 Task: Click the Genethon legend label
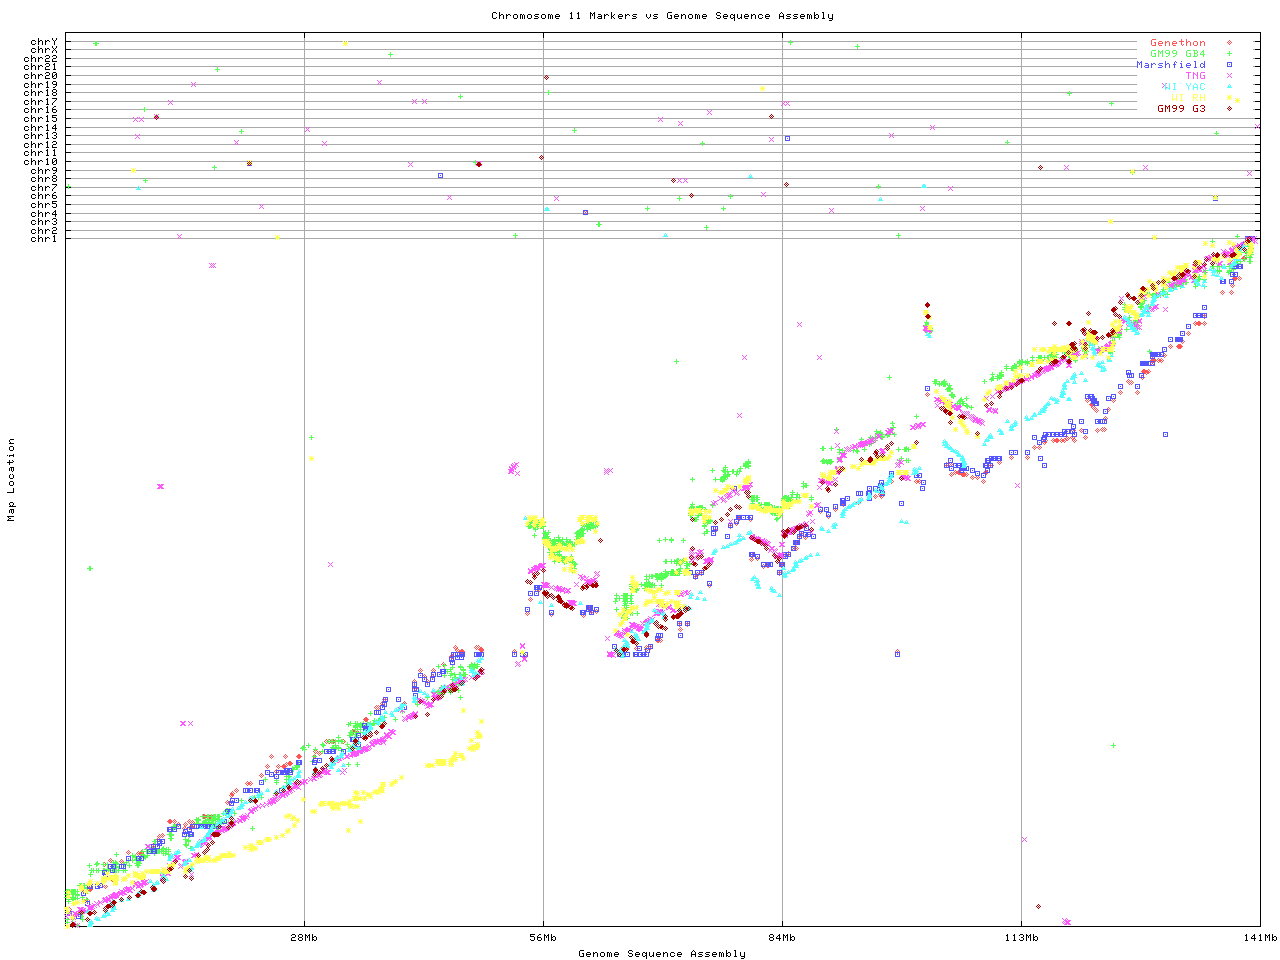[1177, 43]
